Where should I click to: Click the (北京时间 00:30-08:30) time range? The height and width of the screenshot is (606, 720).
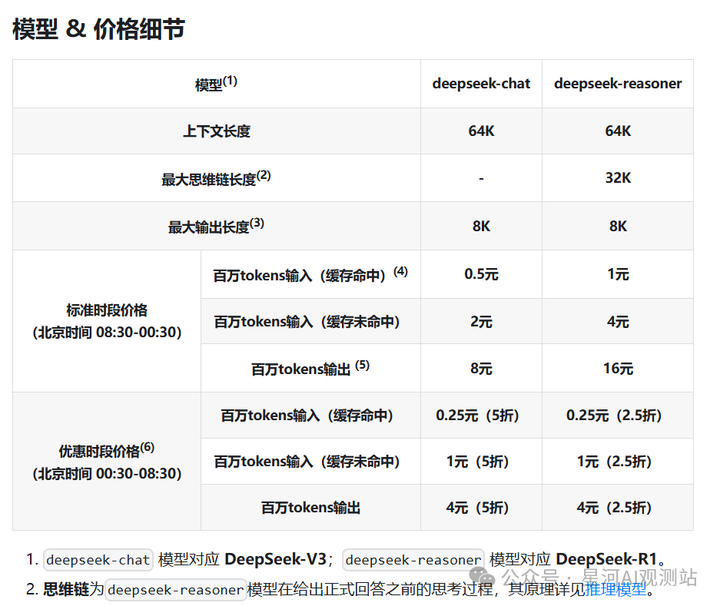click(x=107, y=474)
